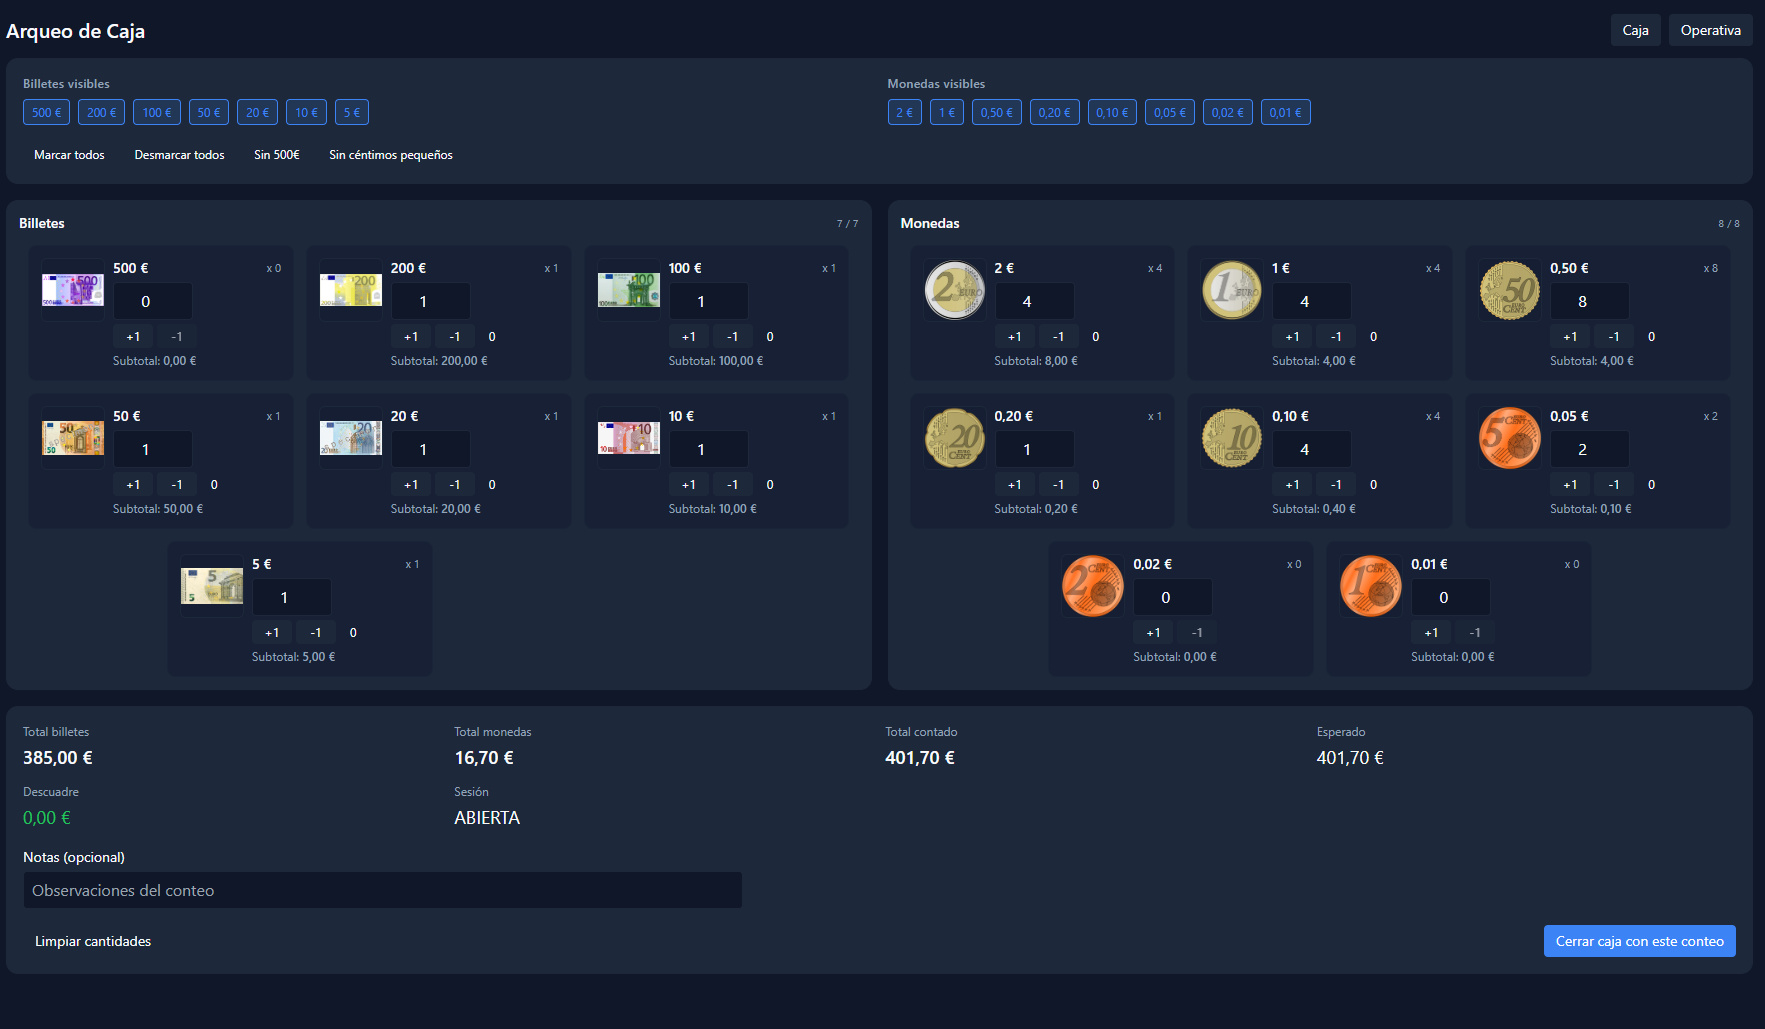Image resolution: width=1765 pixels, height=1029 pixels.
Task: Click the 5 € banknote image
Action: pyautogui.click(x=211, y=586)
